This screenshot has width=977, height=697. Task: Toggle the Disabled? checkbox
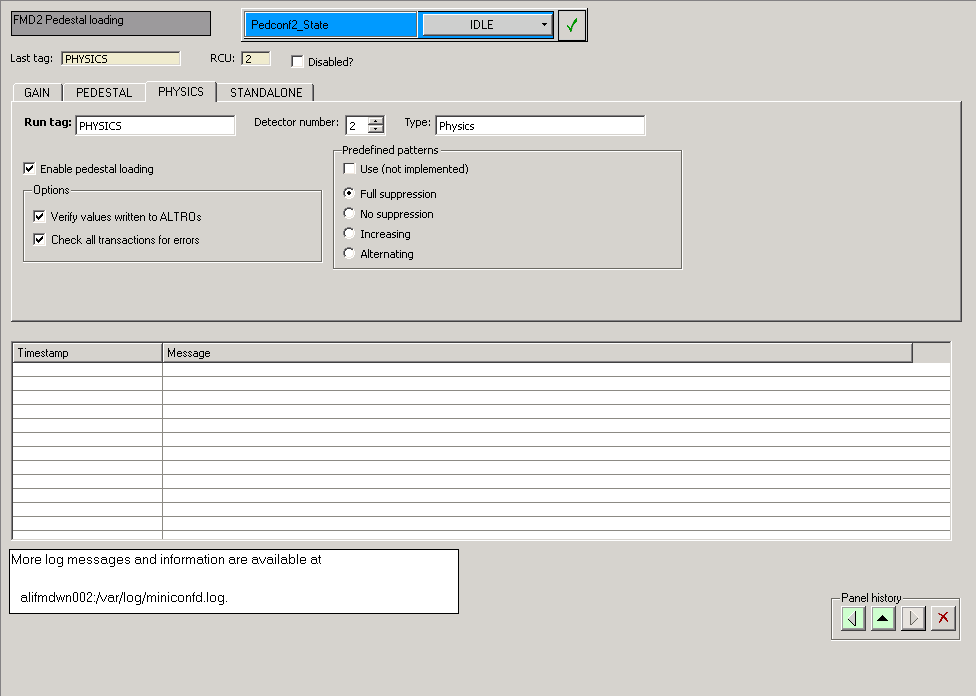pos(297,62)
